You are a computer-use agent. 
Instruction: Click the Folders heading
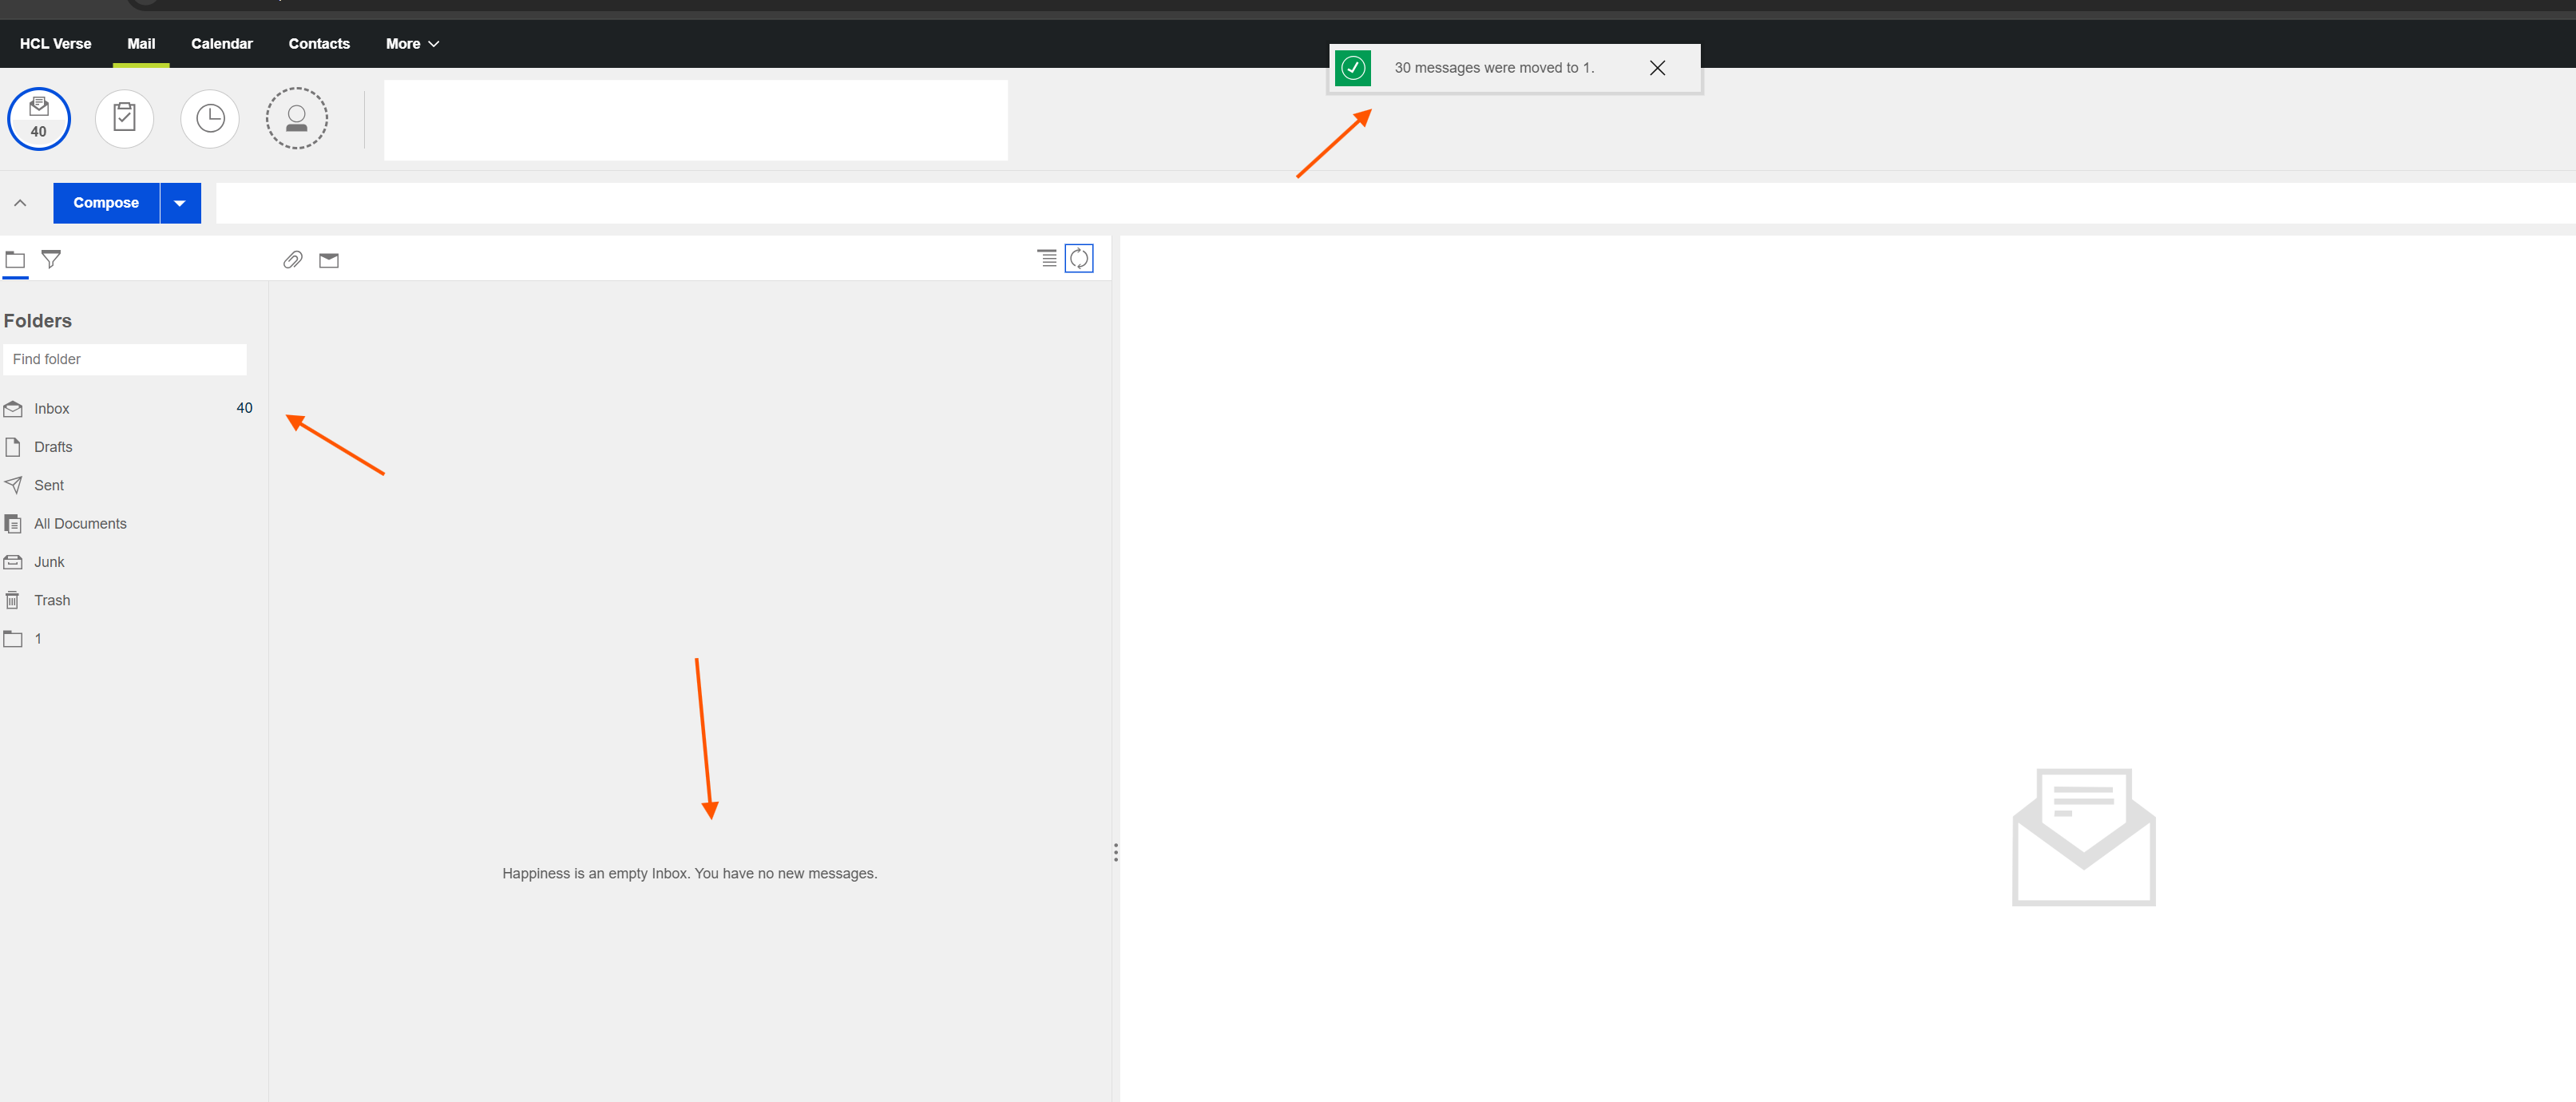(38, 321)
